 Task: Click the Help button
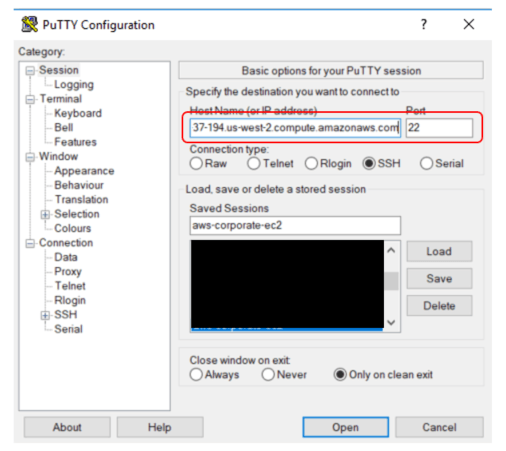160,427
